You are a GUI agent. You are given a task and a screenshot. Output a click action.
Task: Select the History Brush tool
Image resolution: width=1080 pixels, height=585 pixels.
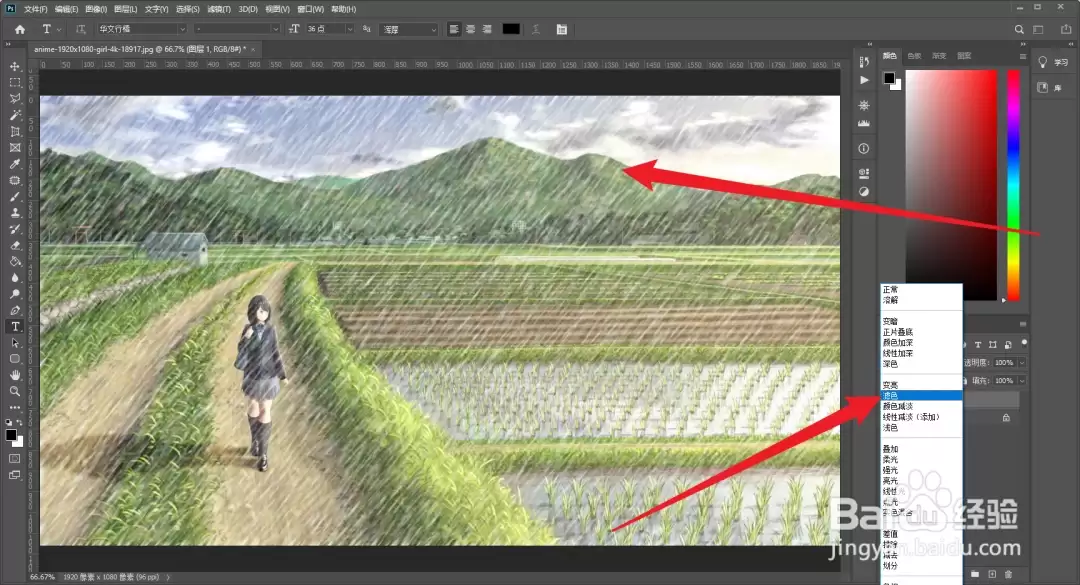(14, 229)
